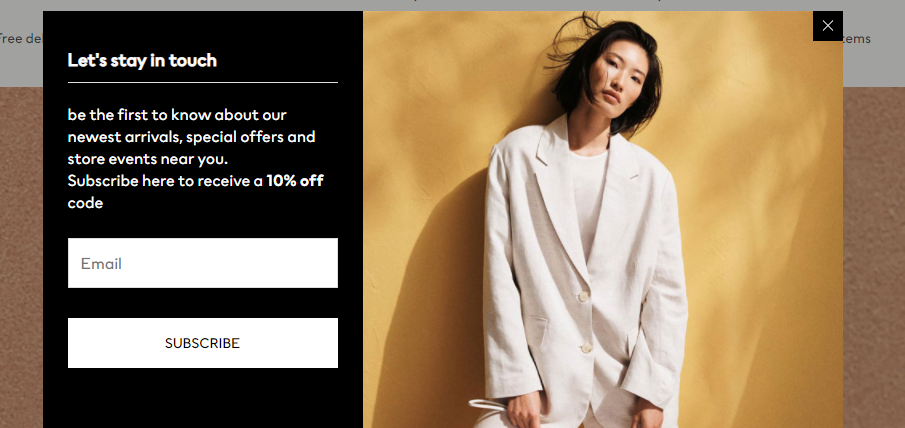Close the newsletter popup with the X

(828, 26)
